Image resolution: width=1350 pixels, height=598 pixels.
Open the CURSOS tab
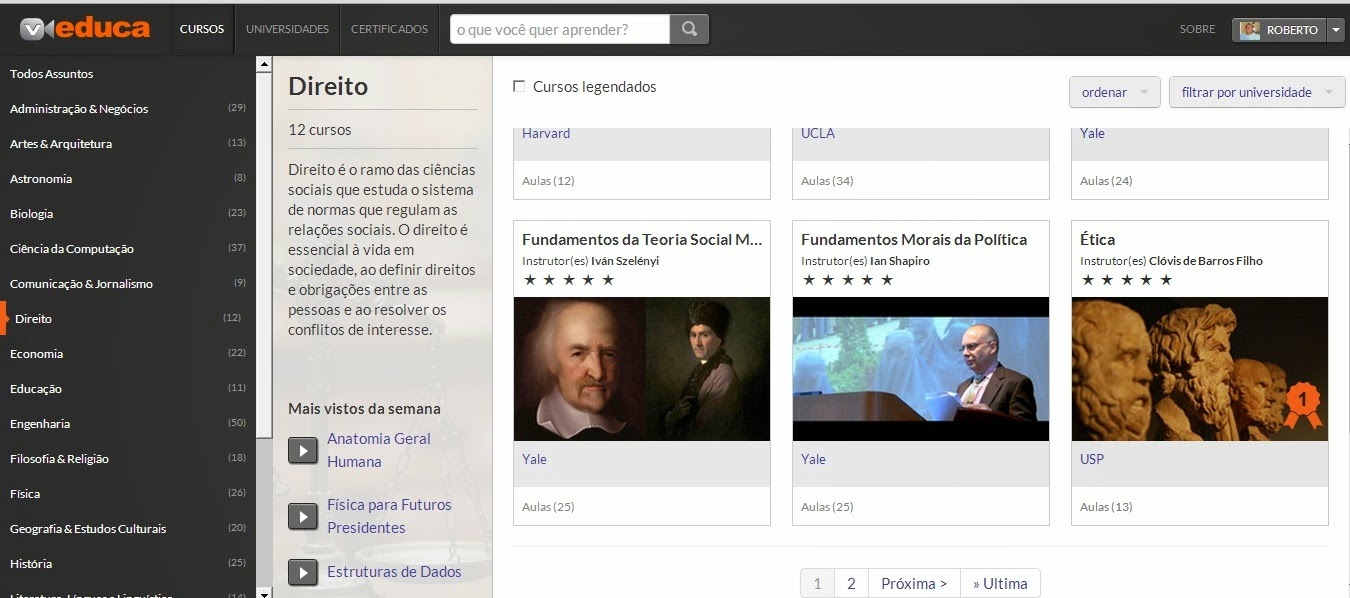tap(202, 29)
